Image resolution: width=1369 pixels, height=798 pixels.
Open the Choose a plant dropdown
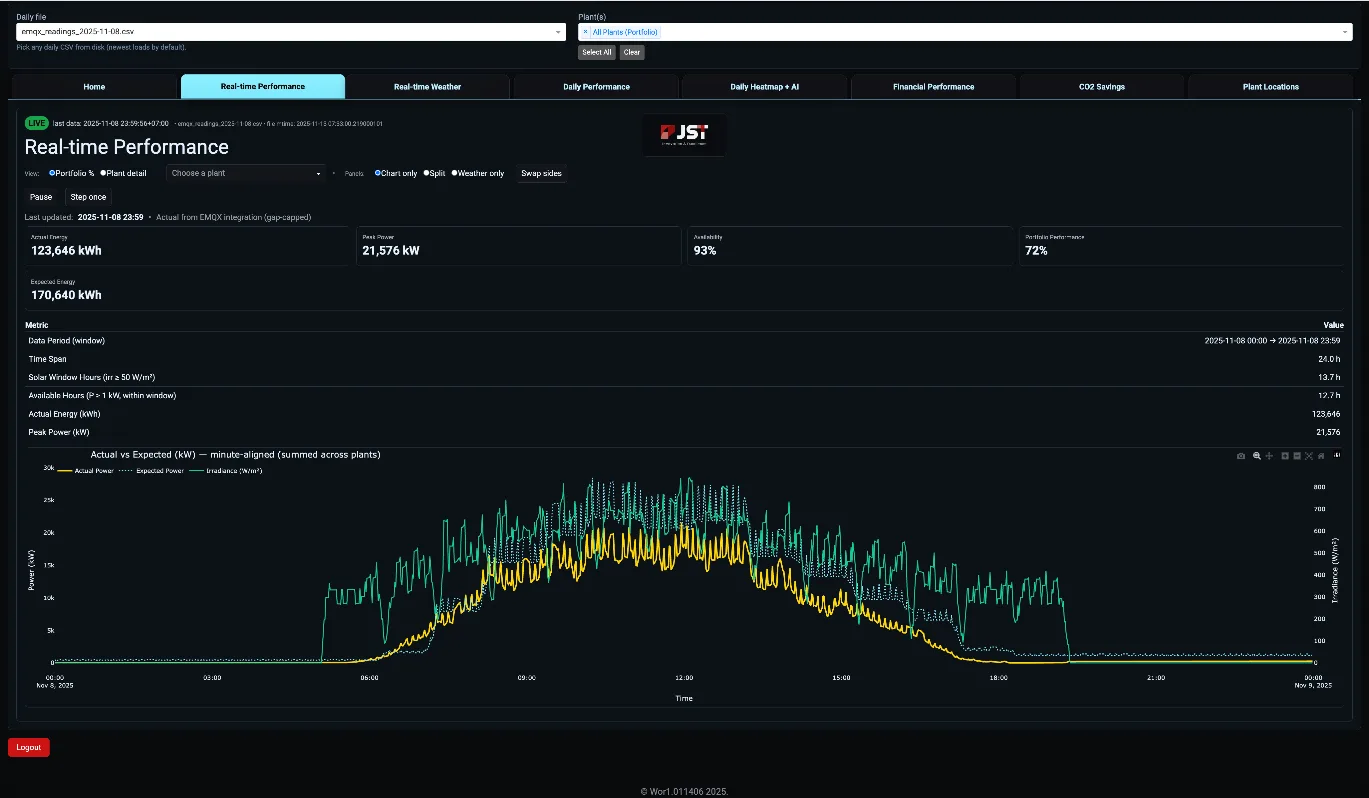pyautogui.click(x=246, y=173)
